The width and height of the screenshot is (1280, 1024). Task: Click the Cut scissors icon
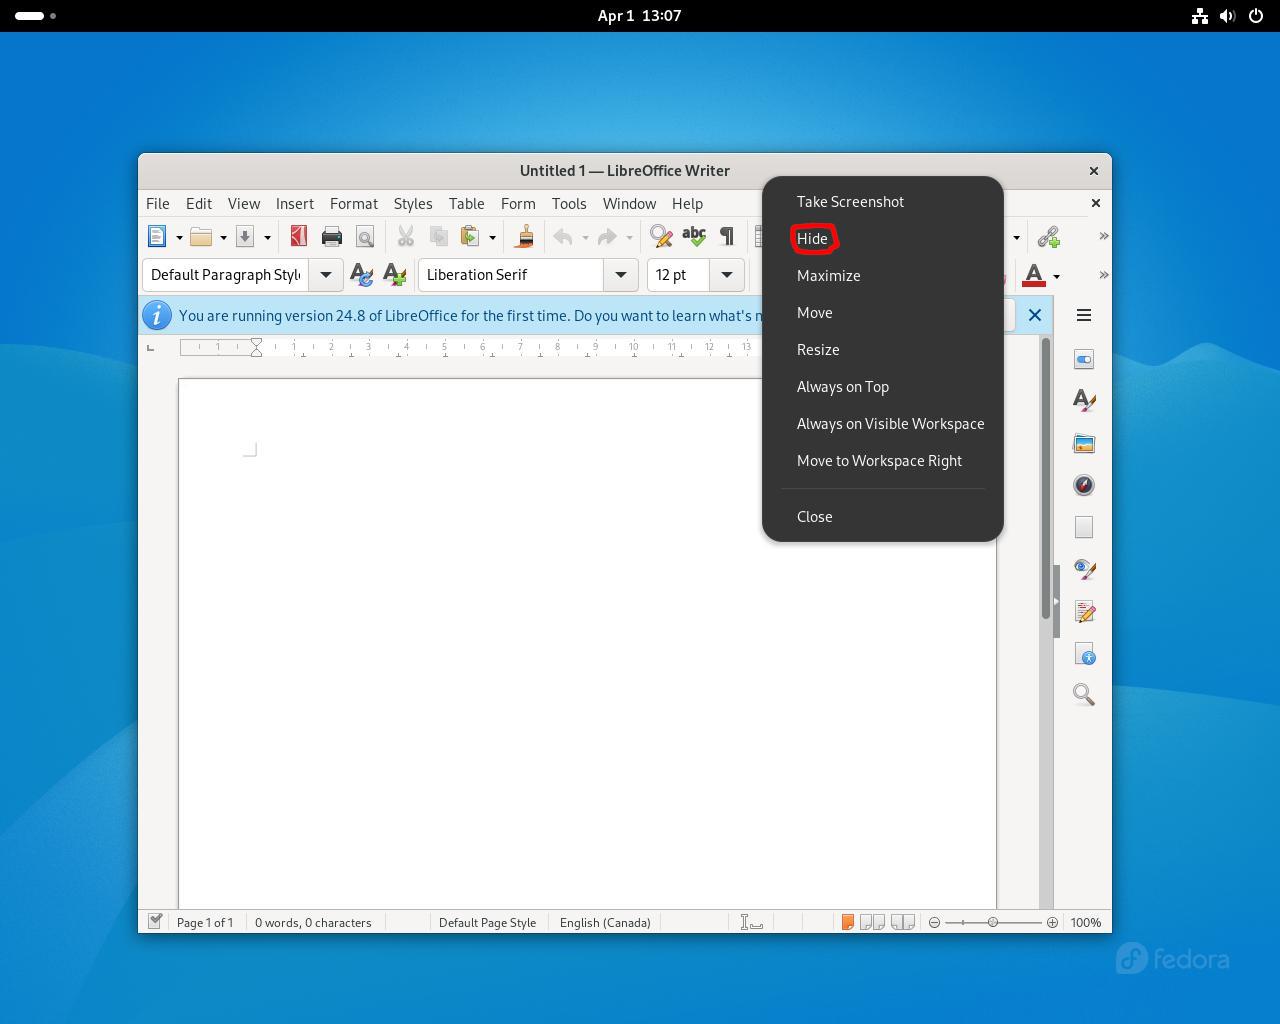point(405,237)
